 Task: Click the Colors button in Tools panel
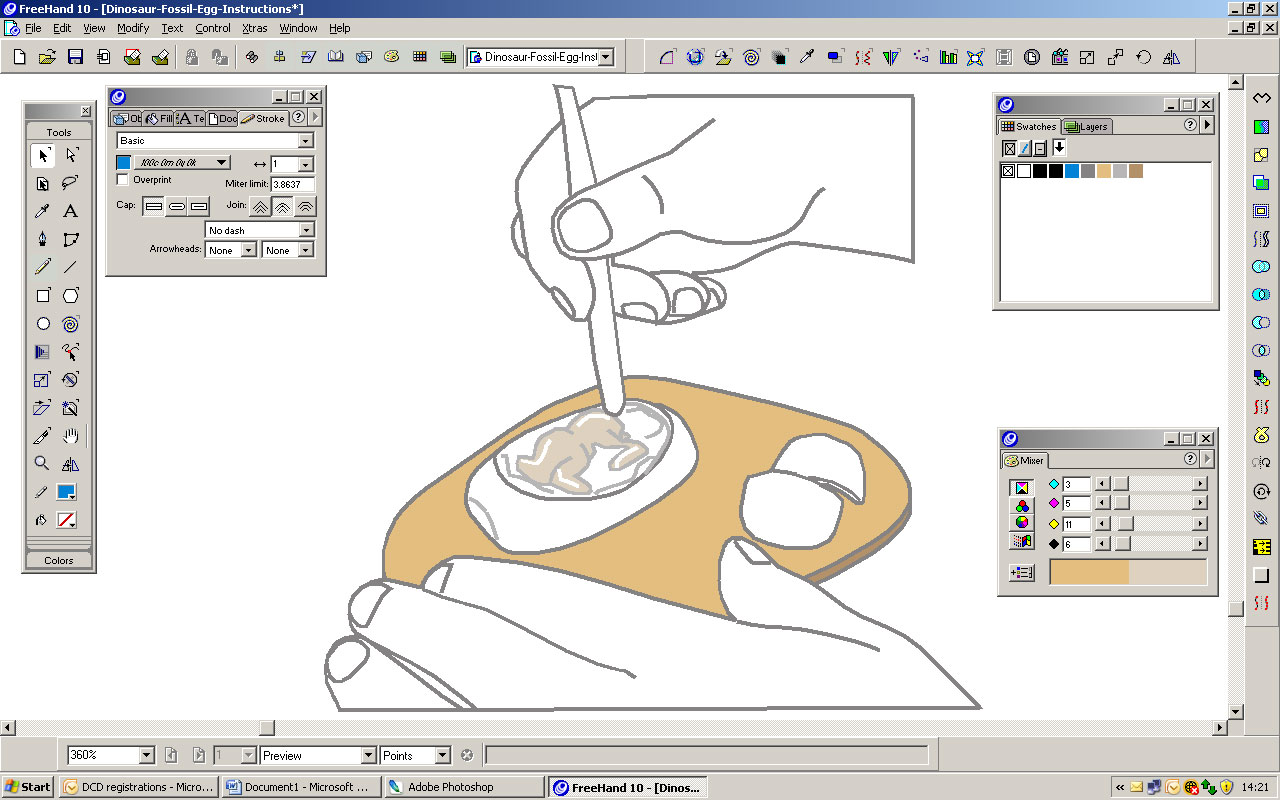point(59,560)
